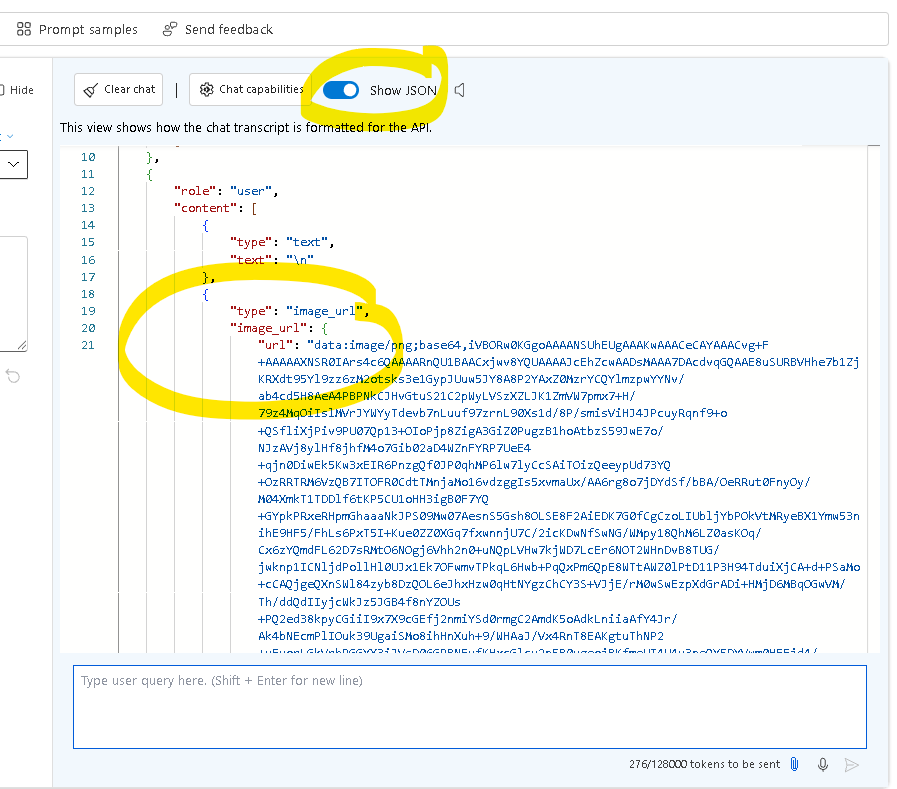Click the Prompt samples grid icon
The image size is (897, 789).
coord(23,29)
